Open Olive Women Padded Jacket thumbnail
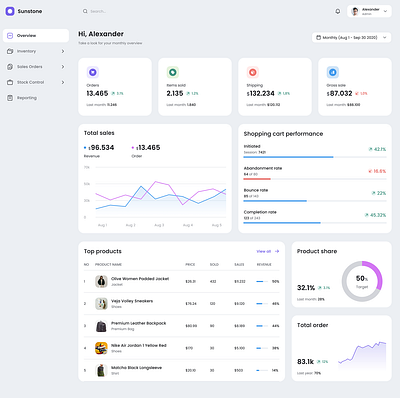The width and height of the screenshot is (400, 398). (x=101, y=281)
